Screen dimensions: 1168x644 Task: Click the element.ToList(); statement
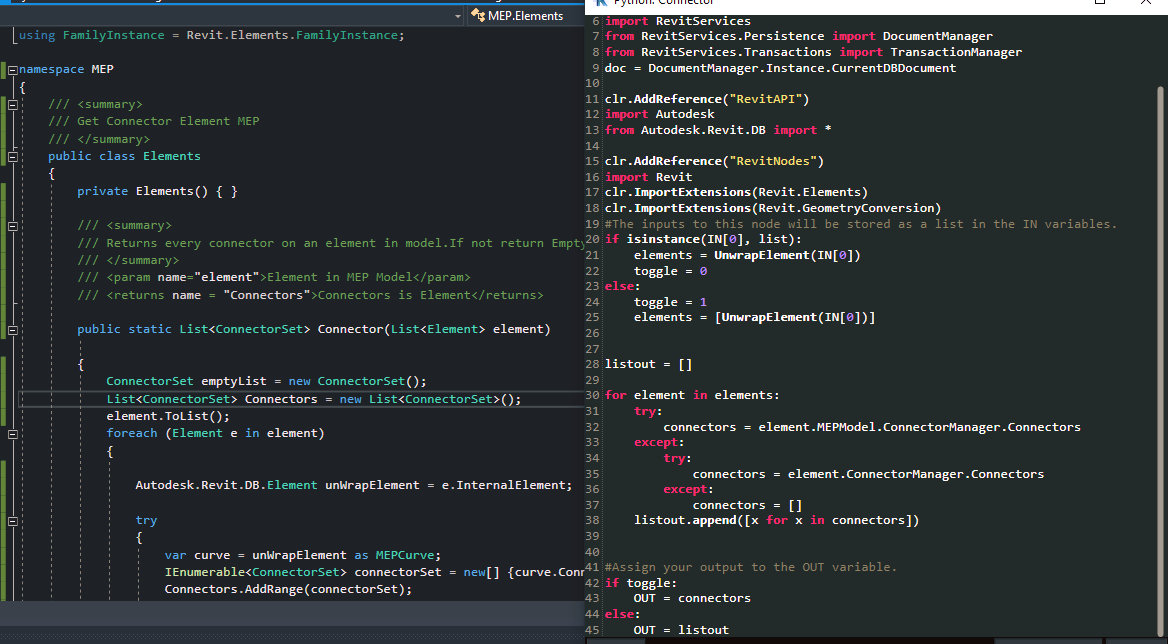[x=168, y=416]
